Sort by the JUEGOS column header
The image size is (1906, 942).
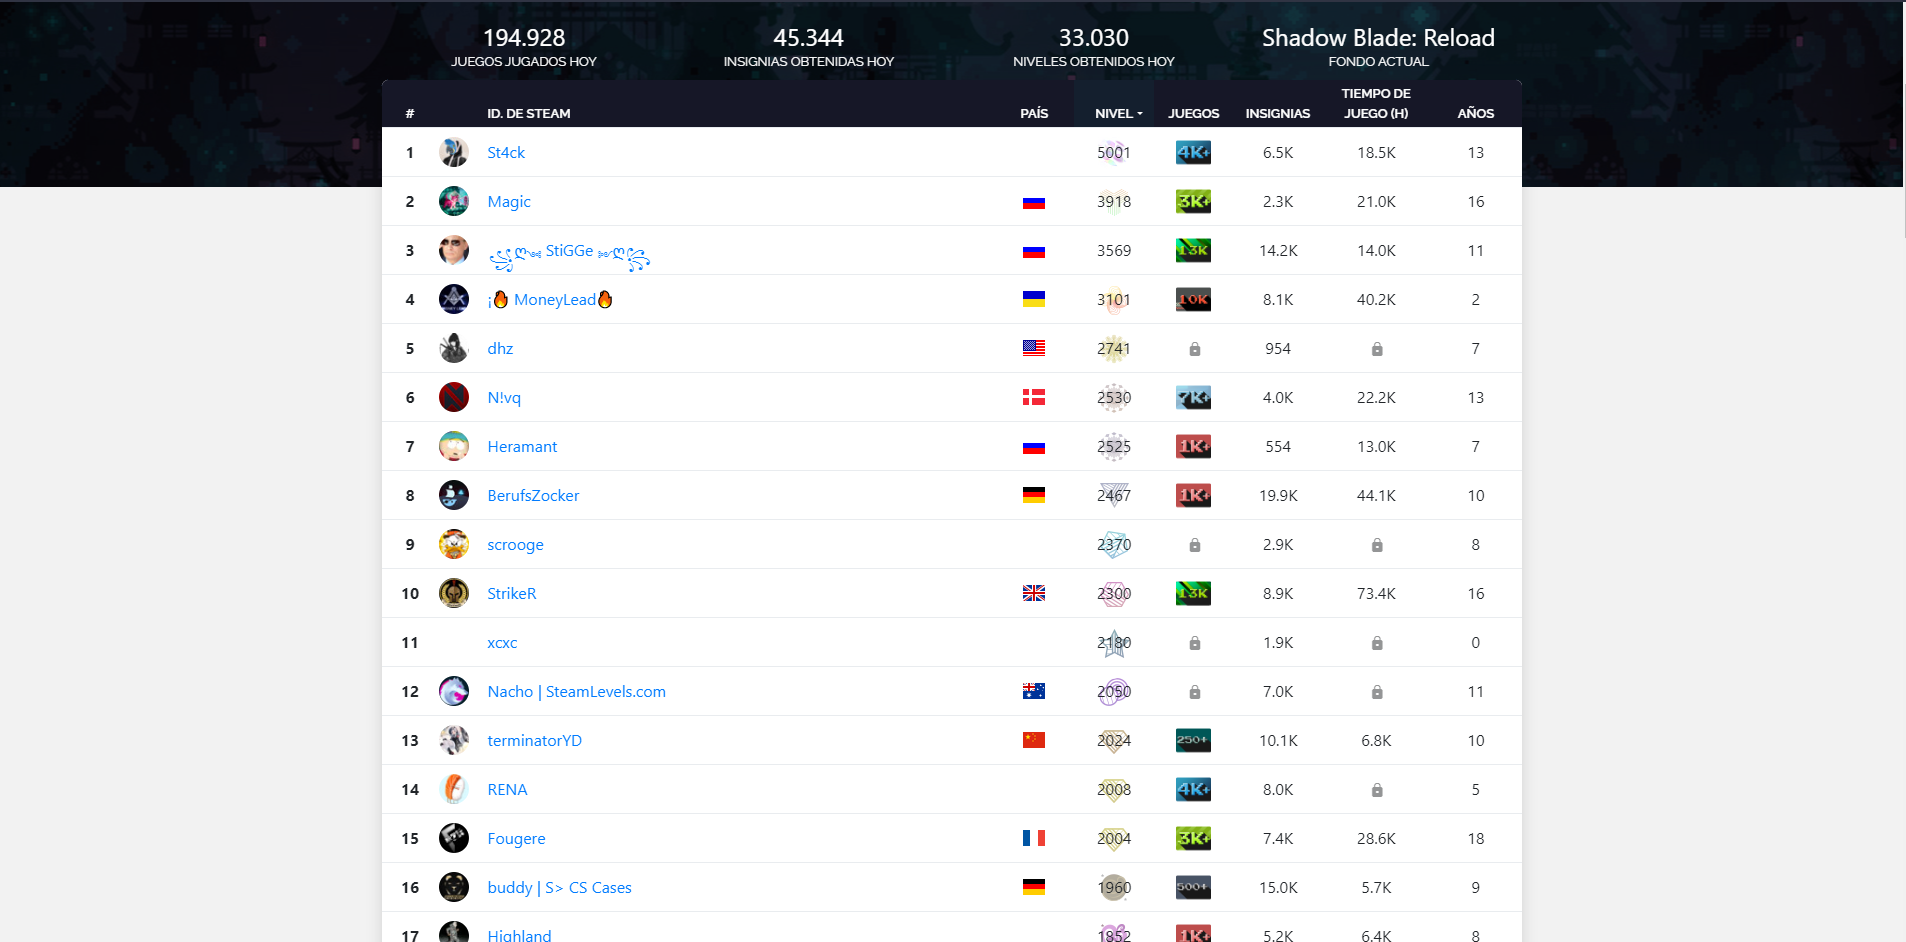(x=1193, y=113)
